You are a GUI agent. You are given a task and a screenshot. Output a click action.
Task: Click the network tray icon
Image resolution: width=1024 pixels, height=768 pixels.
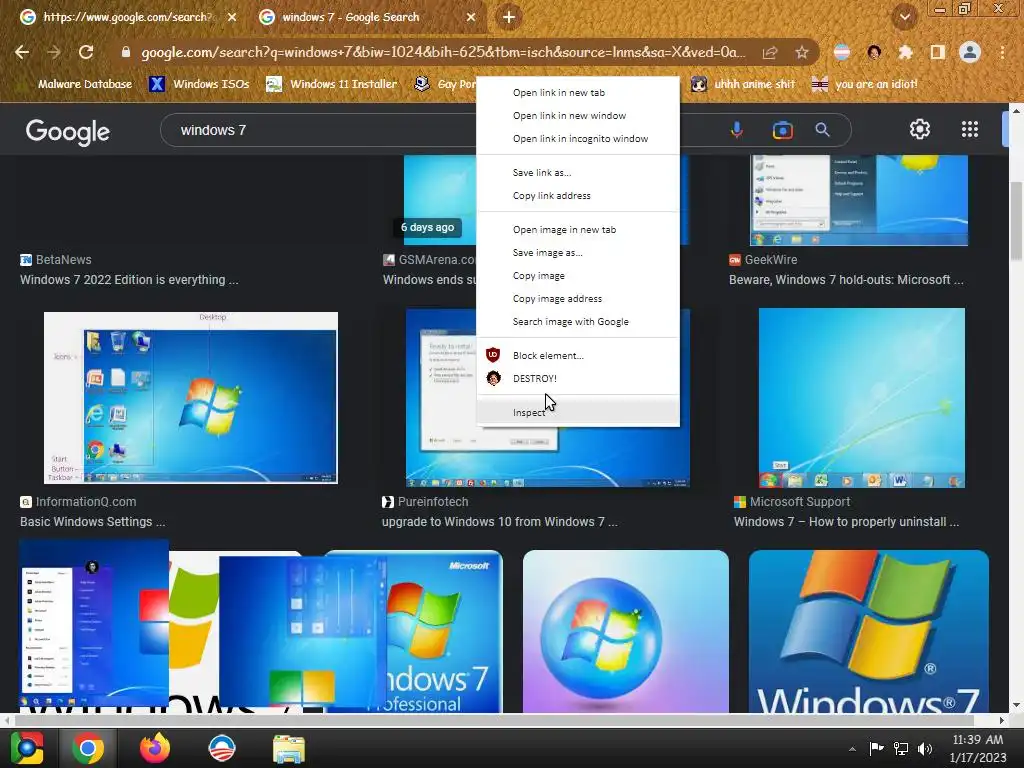click(x=901, y=748)
